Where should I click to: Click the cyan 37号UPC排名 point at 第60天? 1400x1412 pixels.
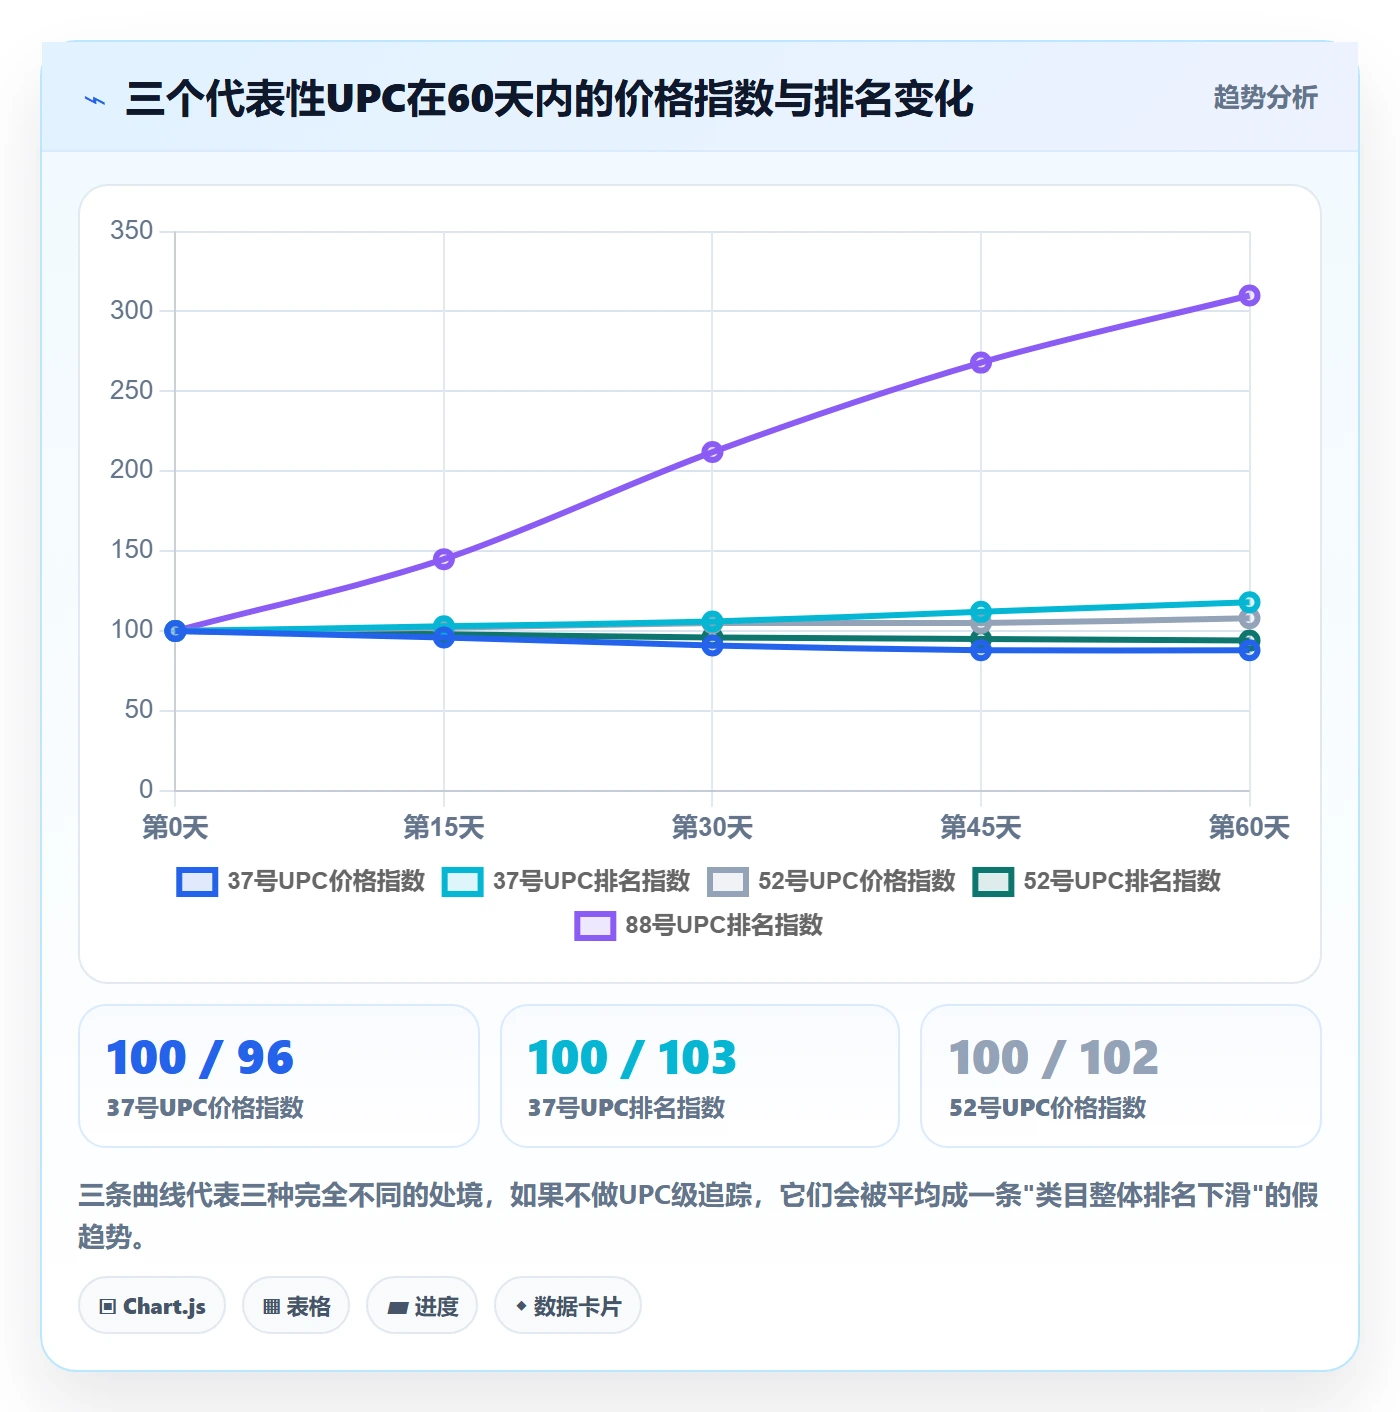coord(1249,602)
